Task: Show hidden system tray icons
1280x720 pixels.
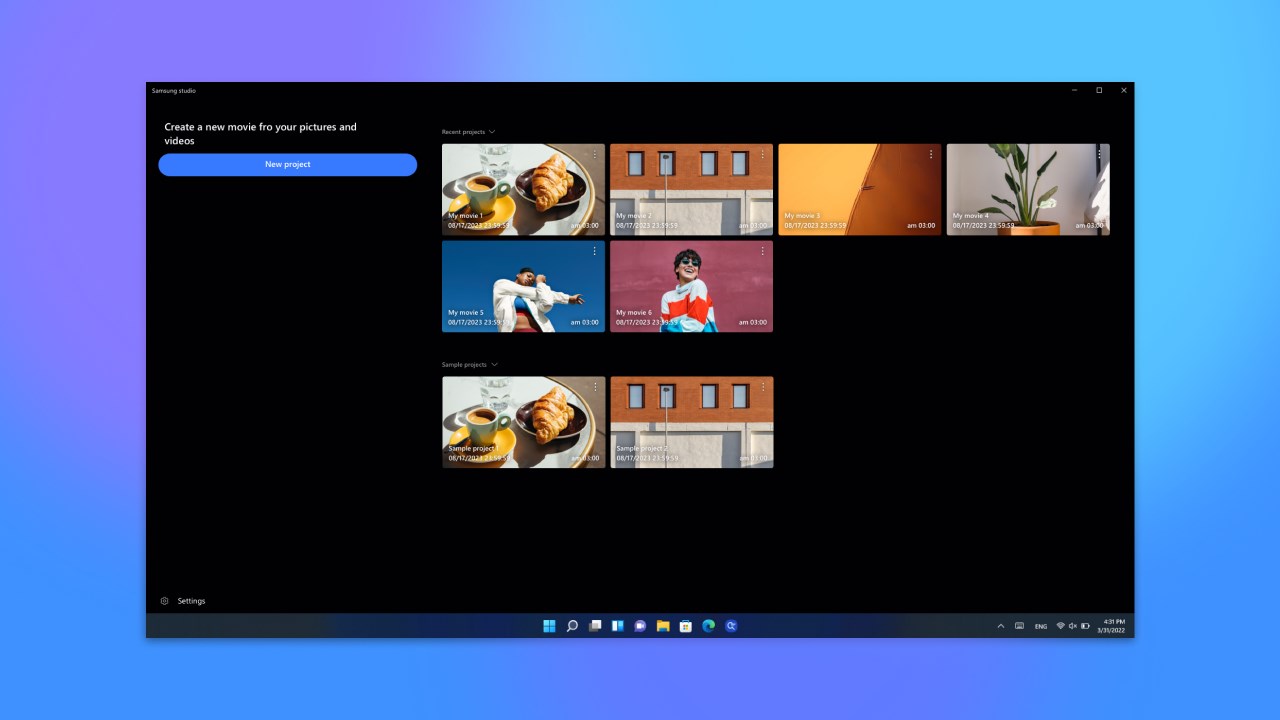Action: (1001, 626)
